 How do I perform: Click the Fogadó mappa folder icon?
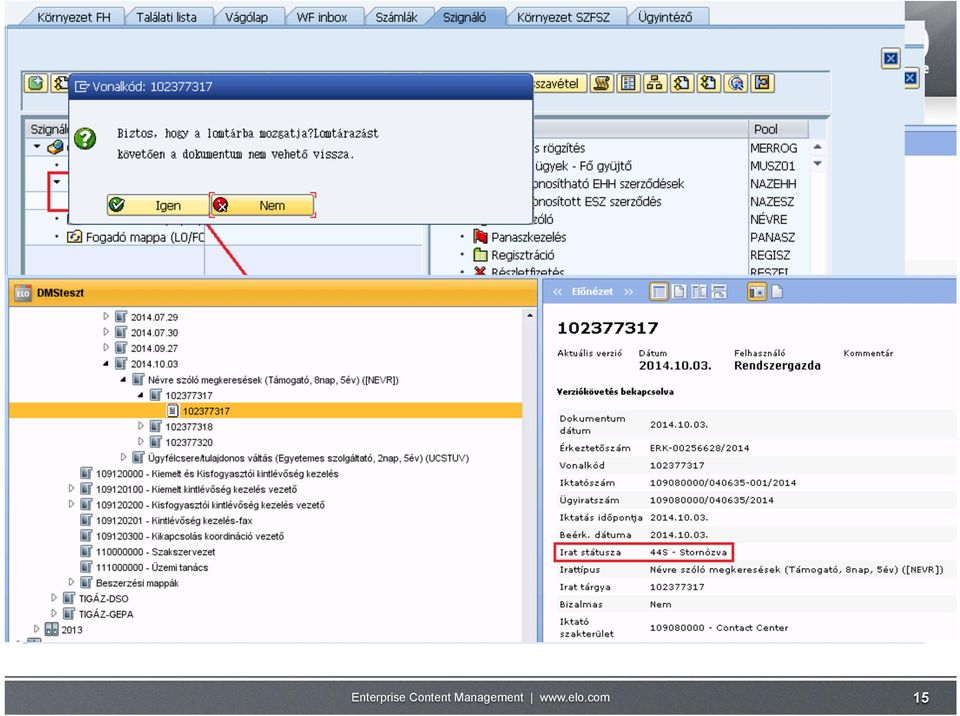(74, 236)
